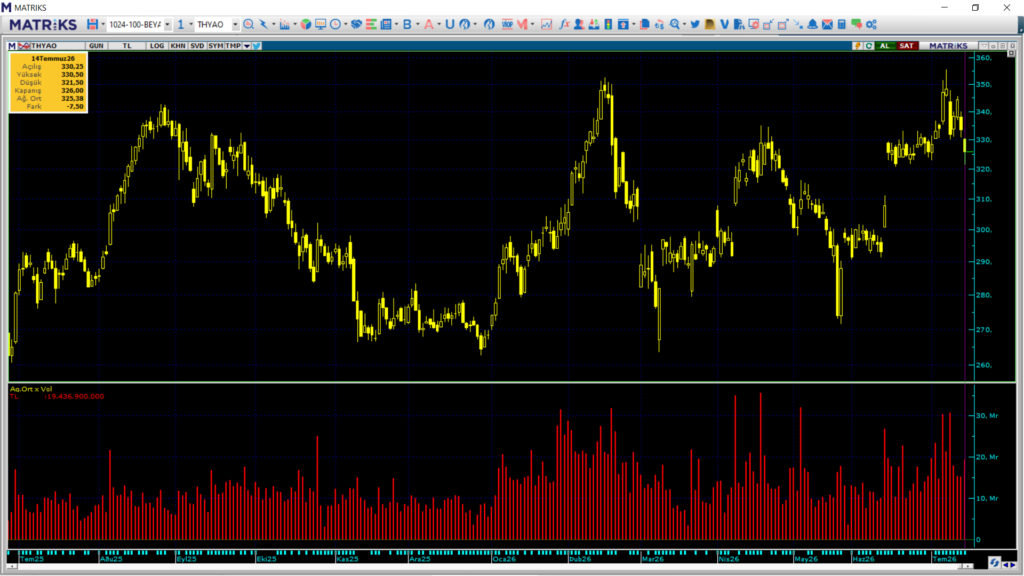Click the save layout disk icon
Viewport: 1024px width, 576px height.
92,24
